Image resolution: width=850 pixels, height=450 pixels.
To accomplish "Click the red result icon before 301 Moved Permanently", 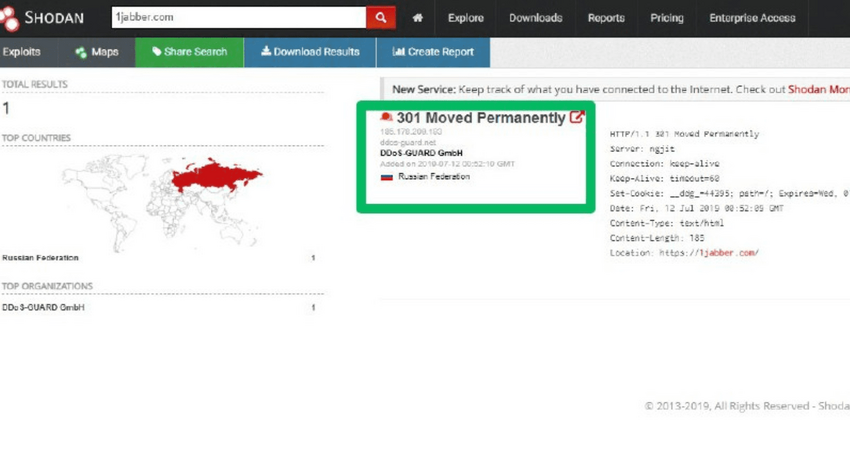I will 386,117.
